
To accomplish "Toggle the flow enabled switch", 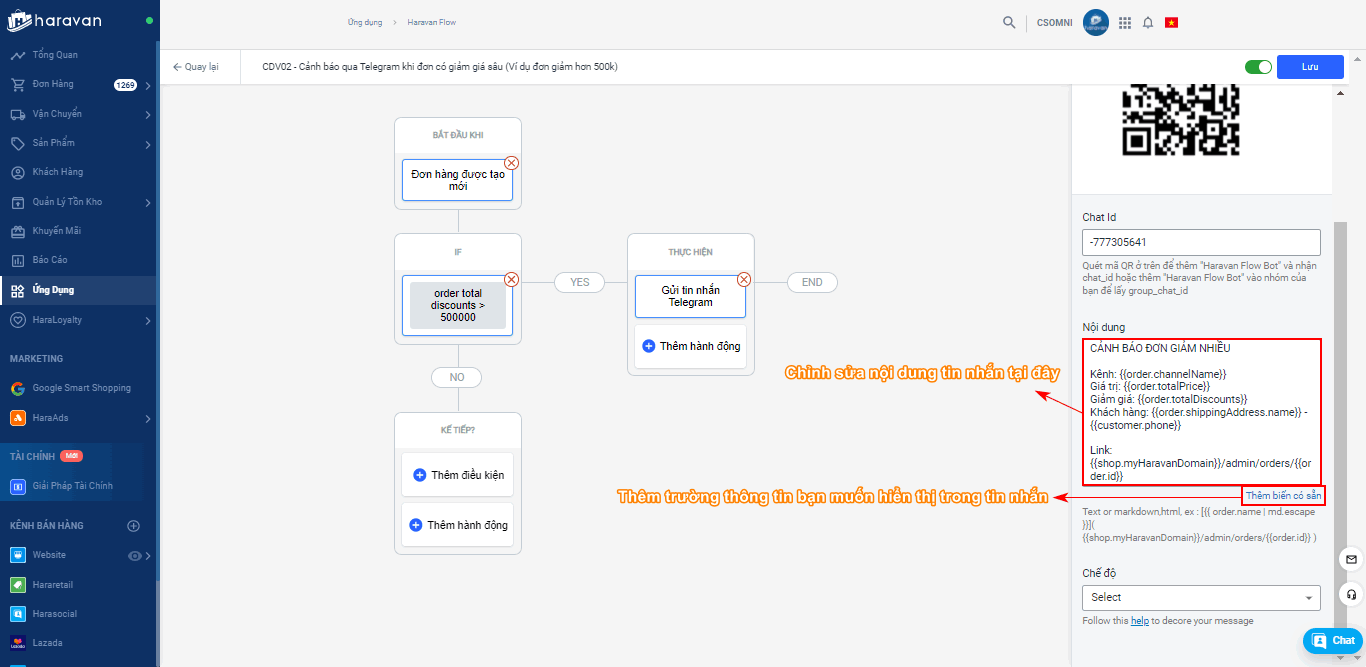I will pos(1258,67).
